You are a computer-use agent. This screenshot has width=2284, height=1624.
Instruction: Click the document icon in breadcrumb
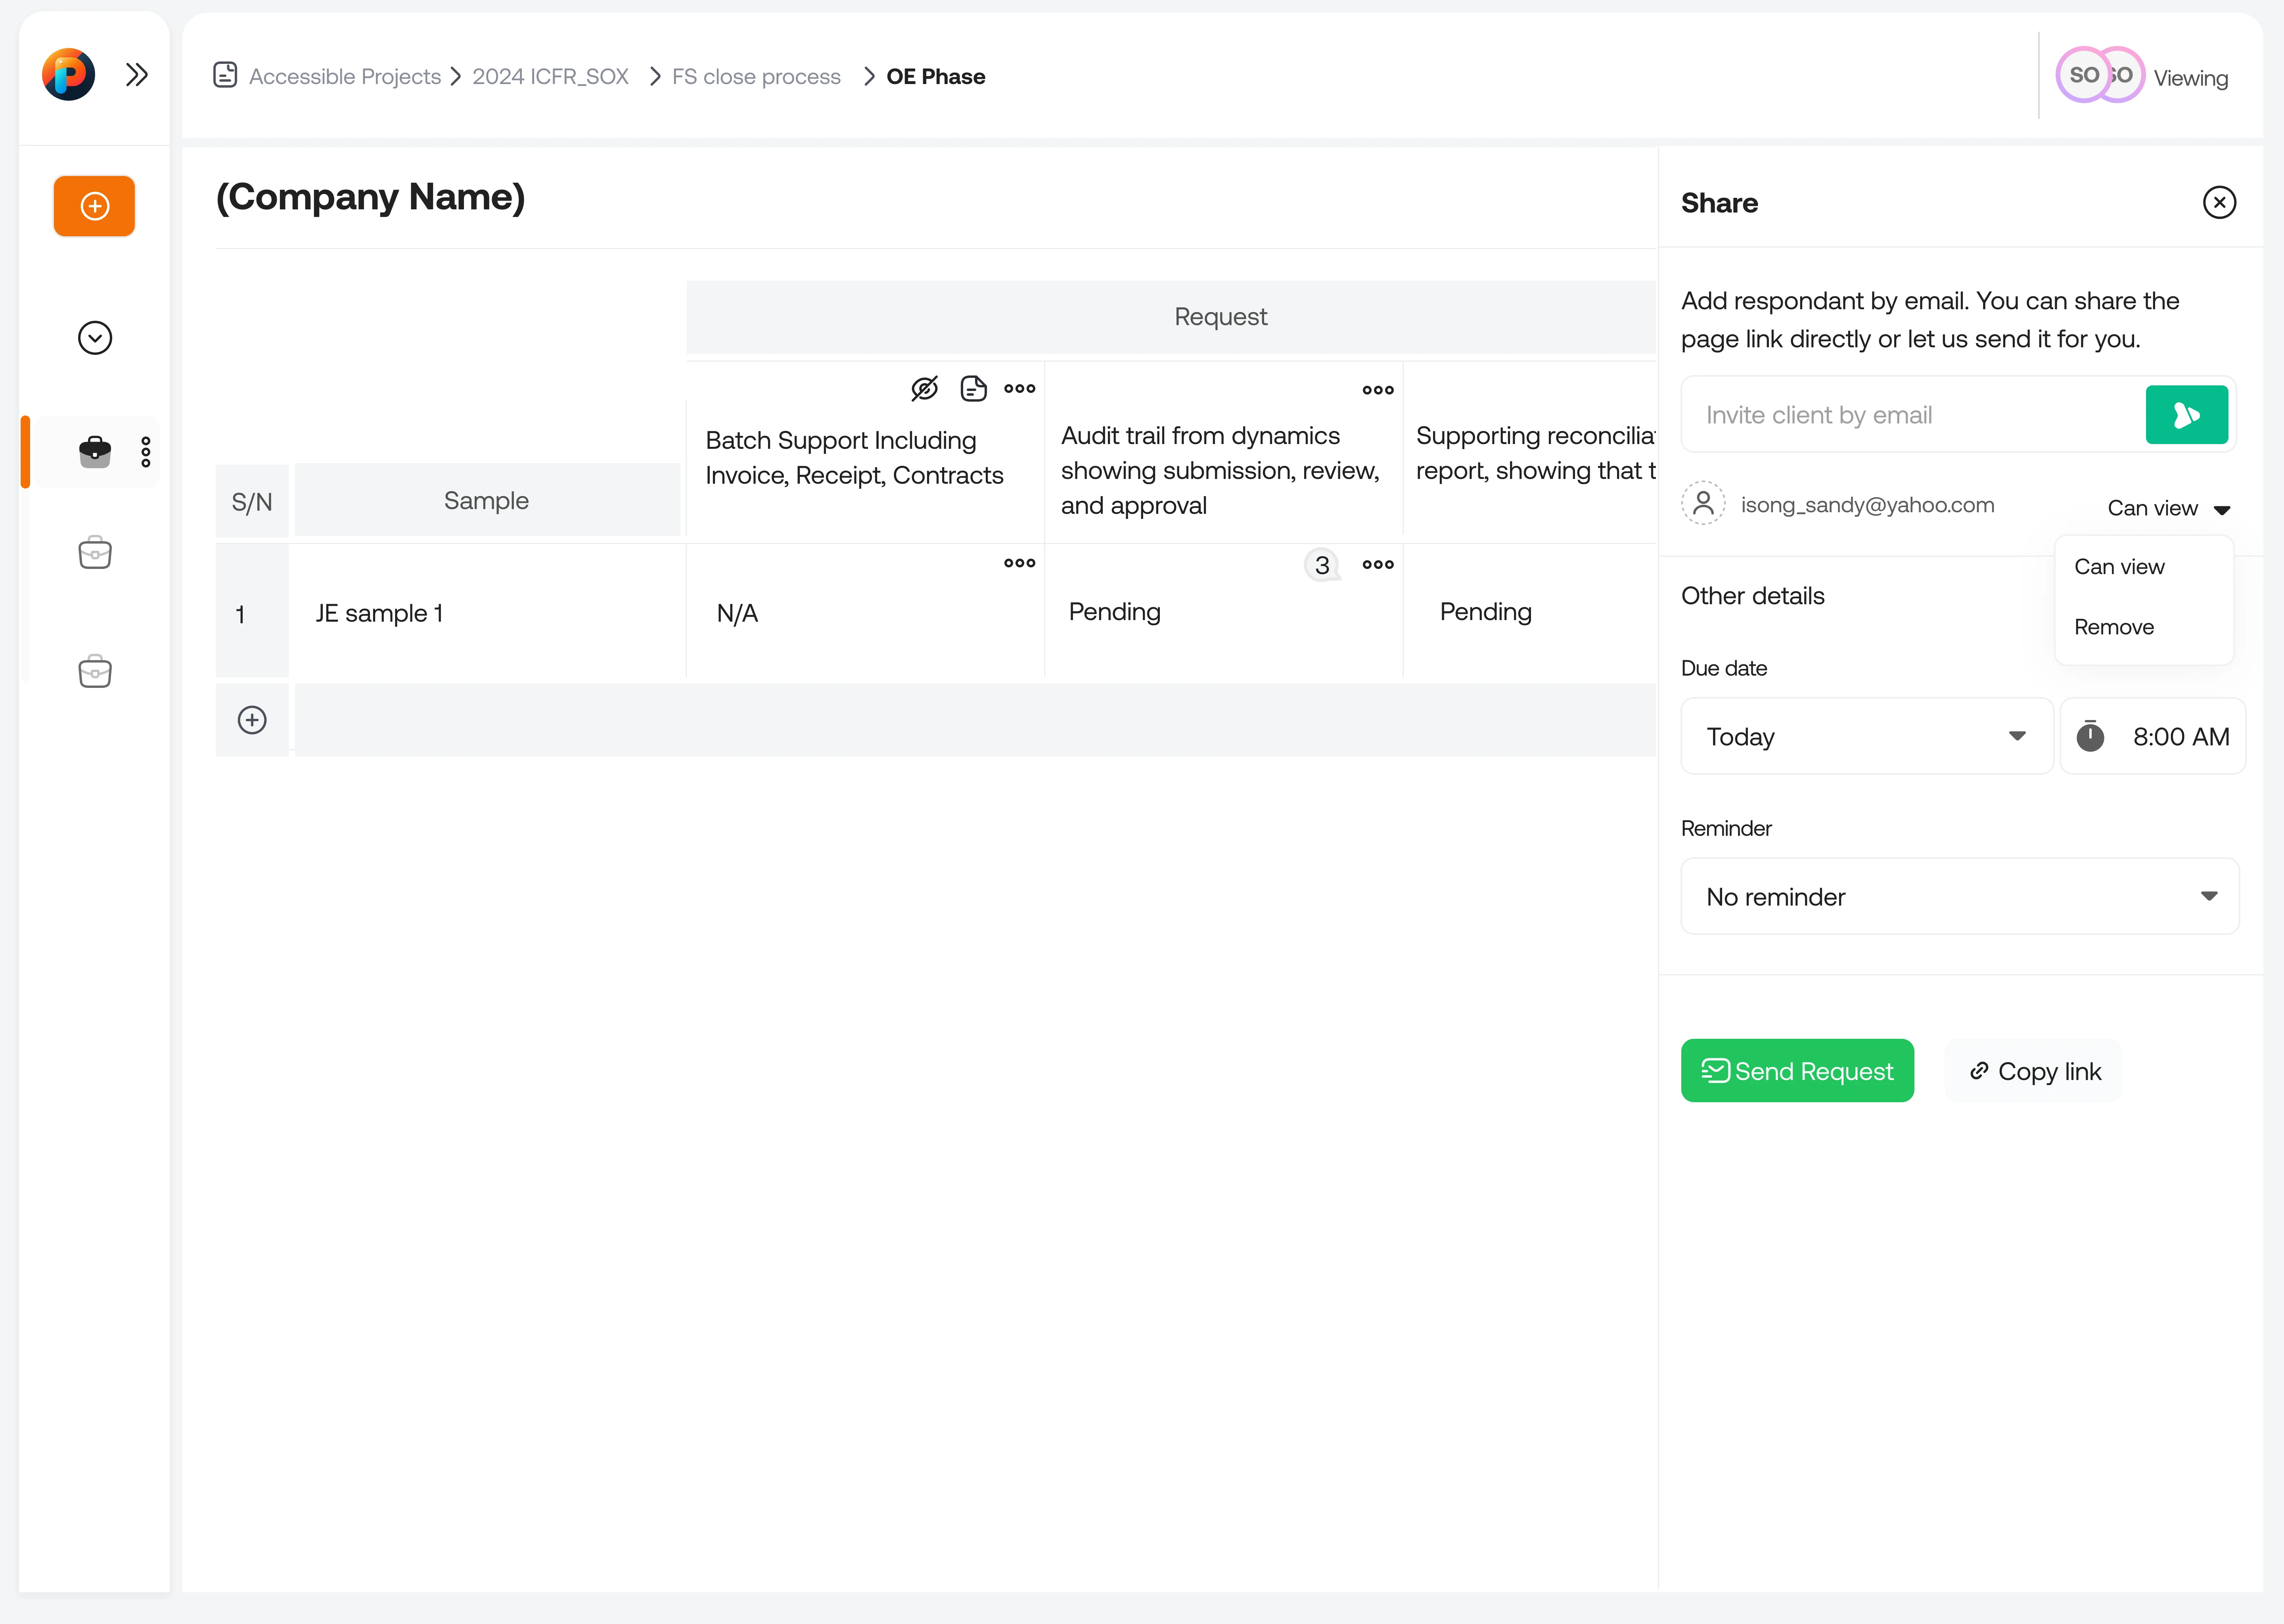tap(225, 75)
